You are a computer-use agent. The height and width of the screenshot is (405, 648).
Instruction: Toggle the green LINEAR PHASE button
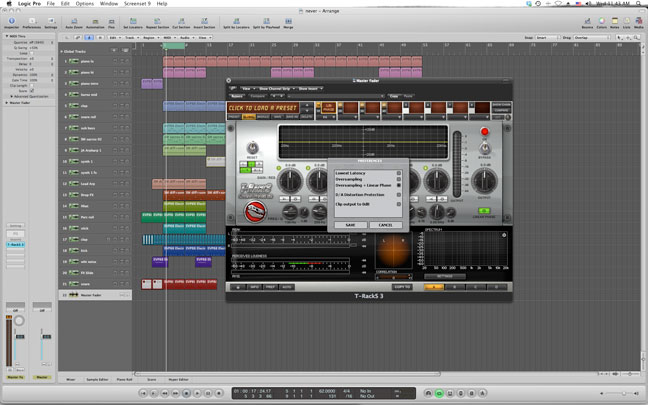point(484,211)
